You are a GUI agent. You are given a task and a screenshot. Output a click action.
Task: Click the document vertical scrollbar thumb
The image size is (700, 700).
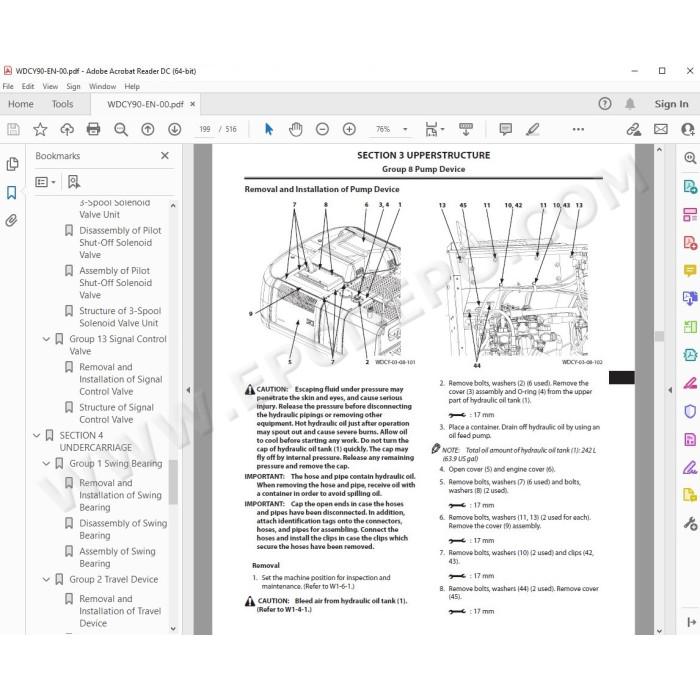659,336
